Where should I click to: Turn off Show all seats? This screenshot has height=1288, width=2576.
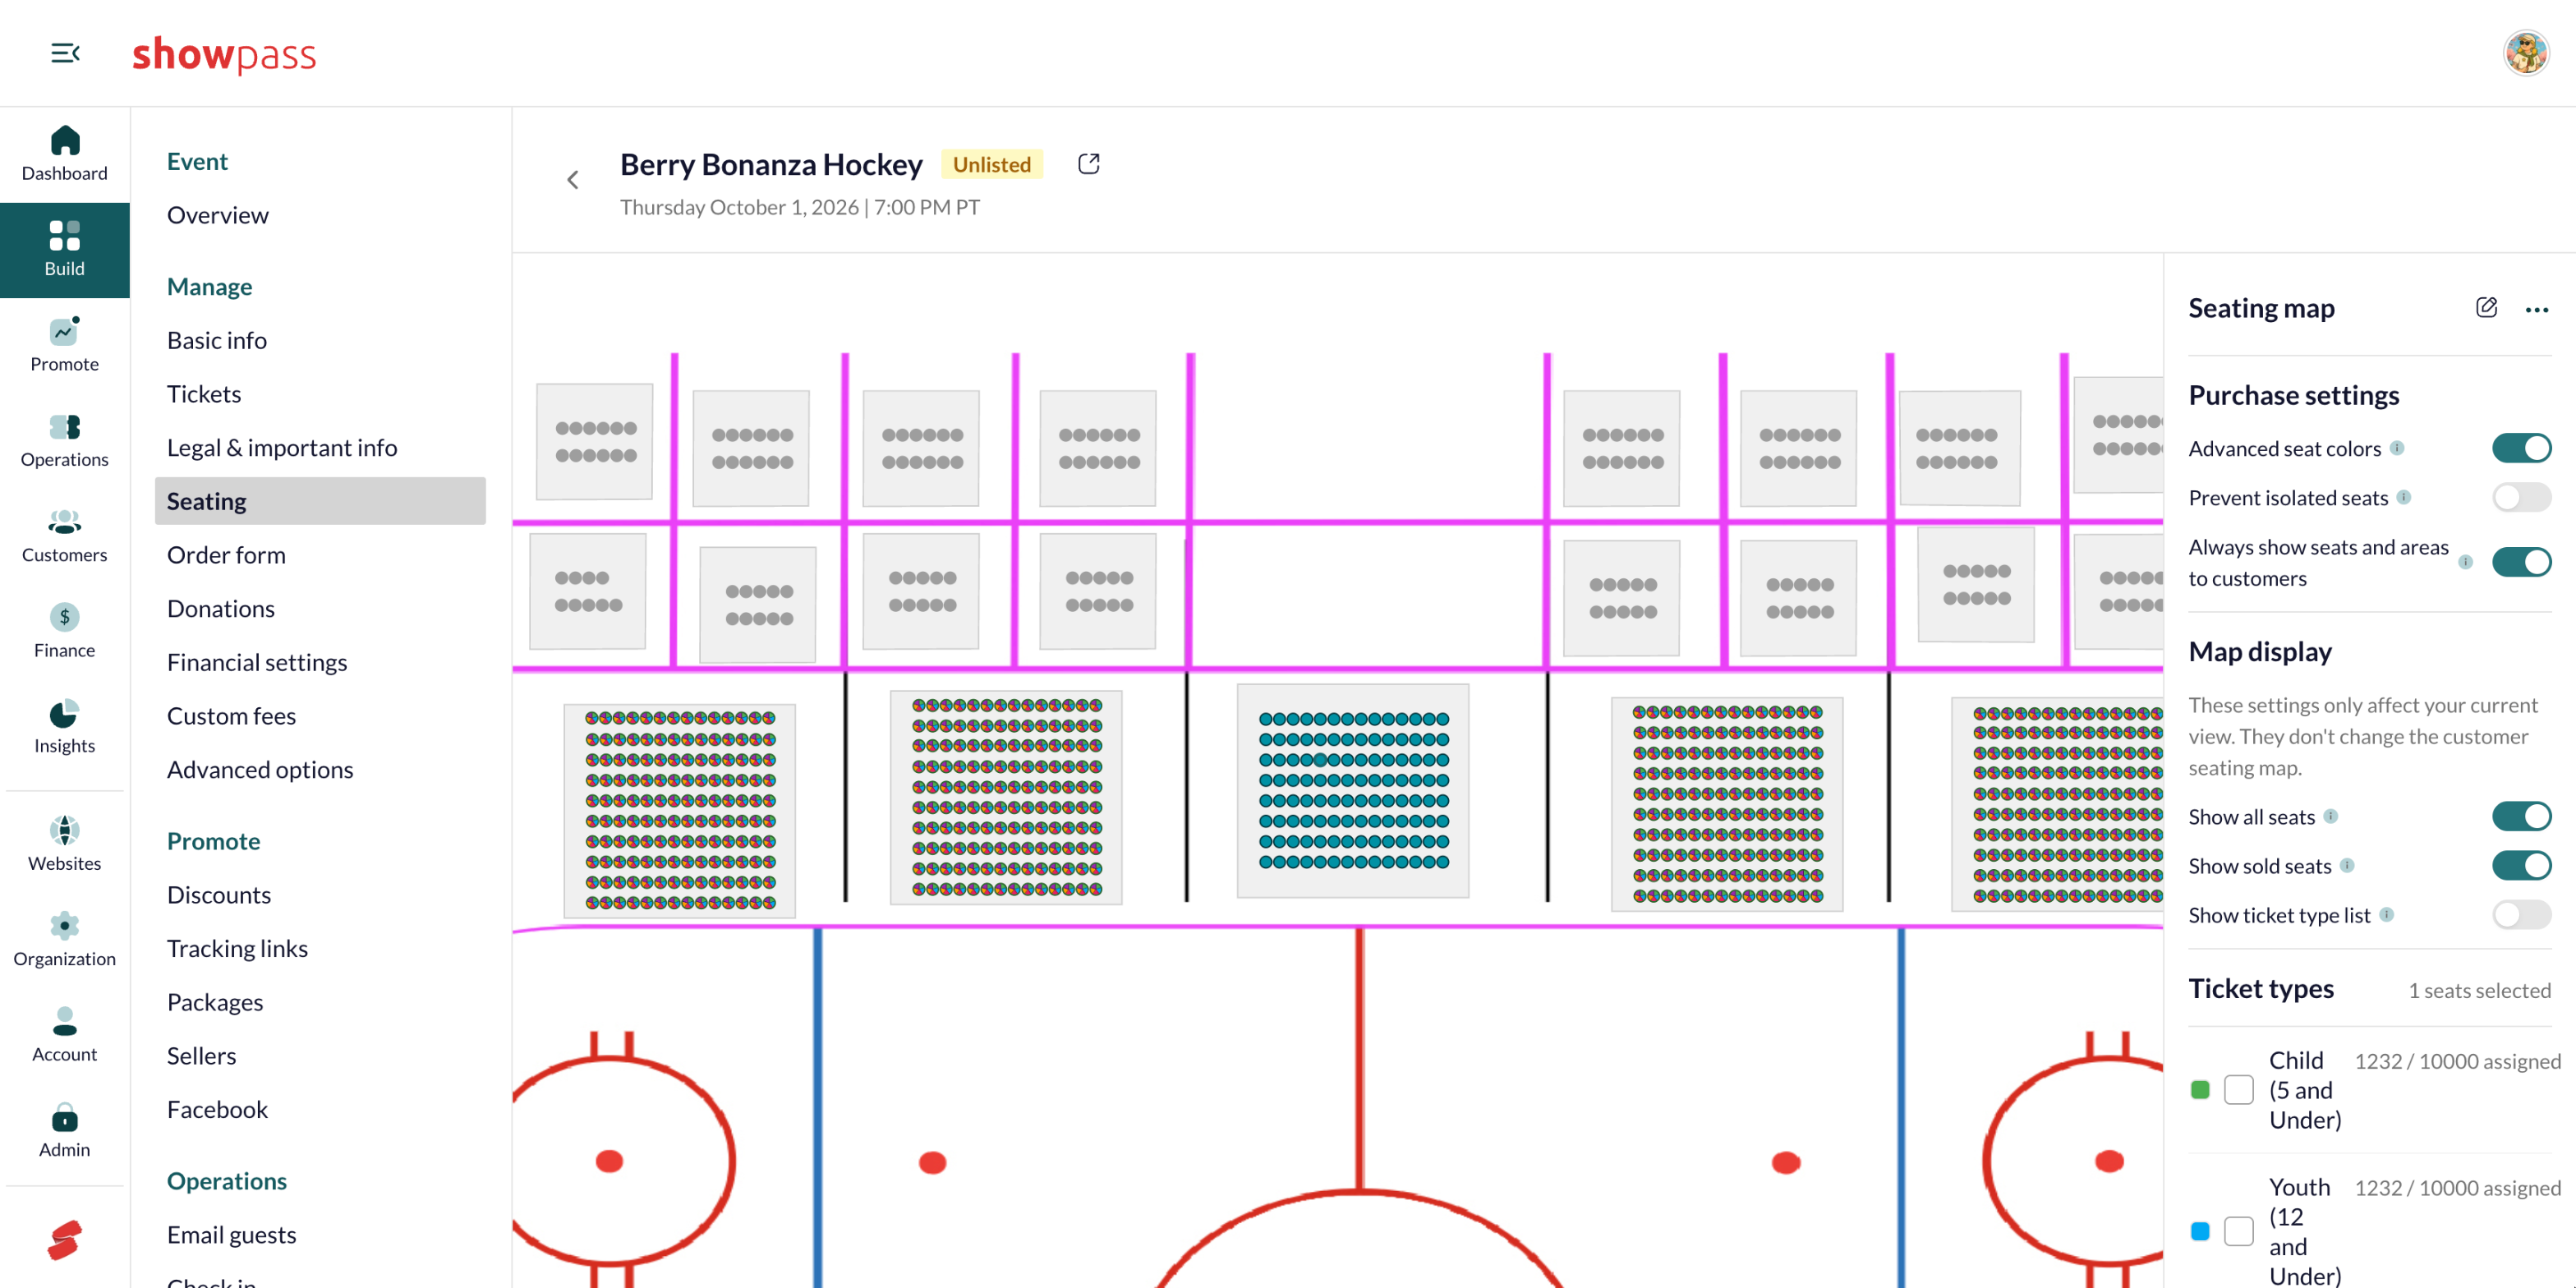coord(2521,816)
